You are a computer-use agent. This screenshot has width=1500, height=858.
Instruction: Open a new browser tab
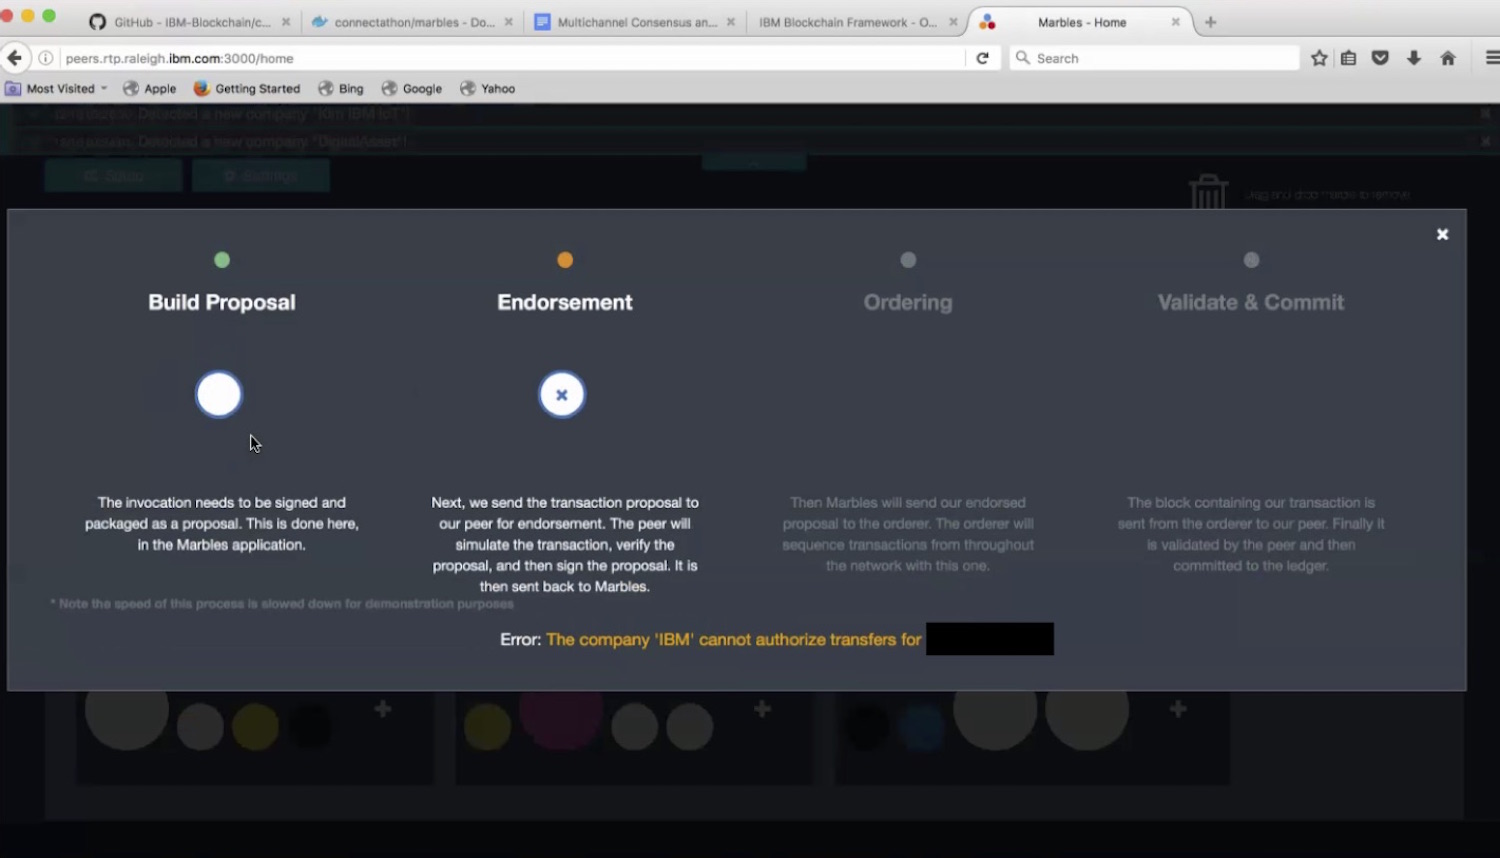coord(1210,22)
